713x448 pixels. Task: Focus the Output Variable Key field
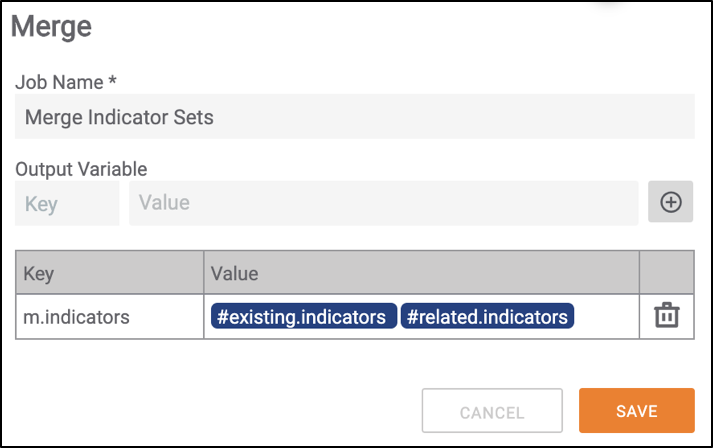pyautogui.click(x=67, y=203)
